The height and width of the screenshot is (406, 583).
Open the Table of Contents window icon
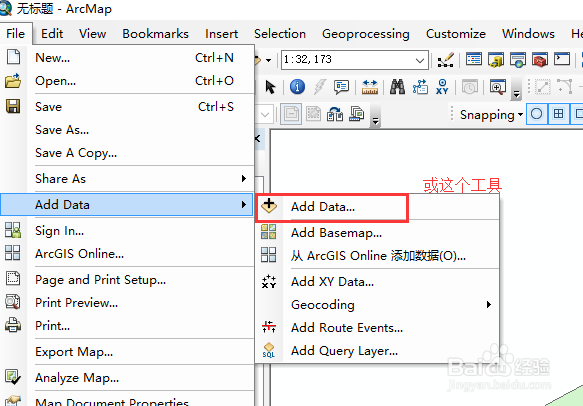pos(474,59)
